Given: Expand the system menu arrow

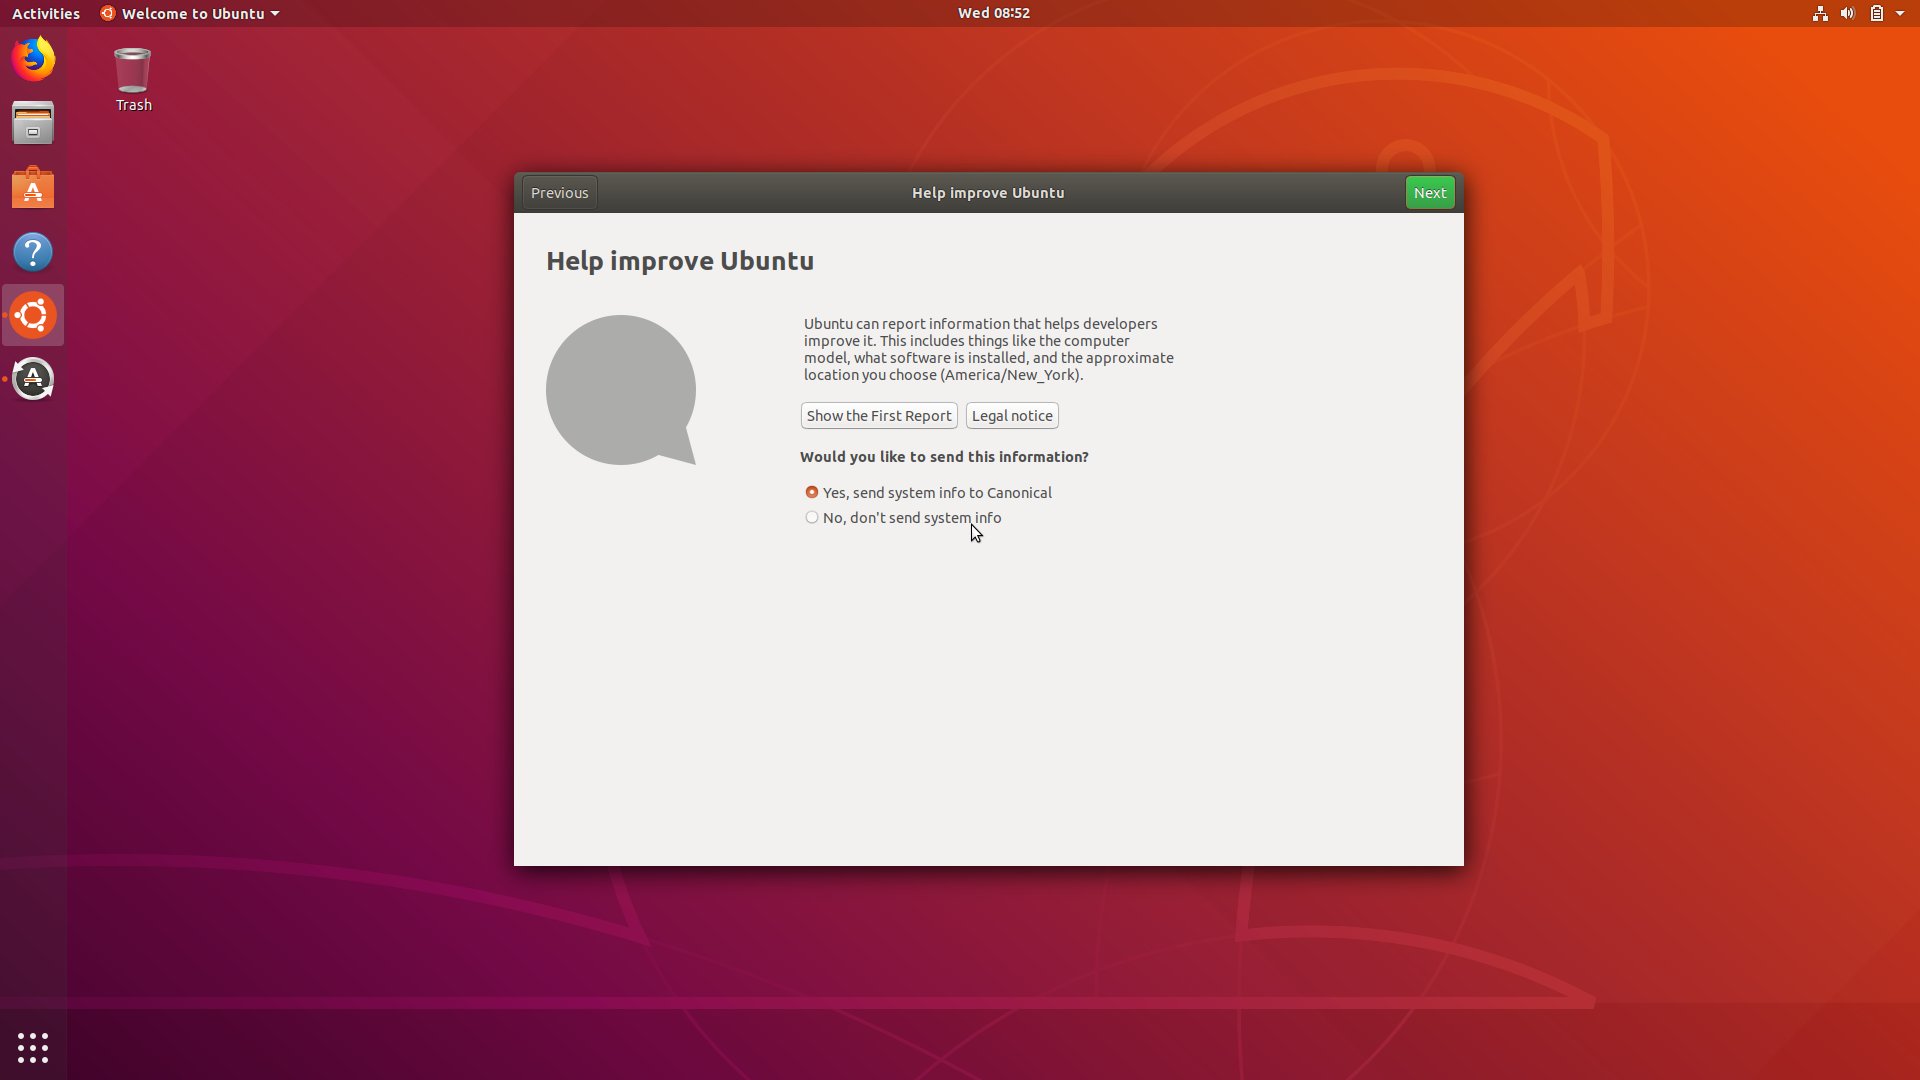Looking at the screenshot, I should tap(1900, 13).
